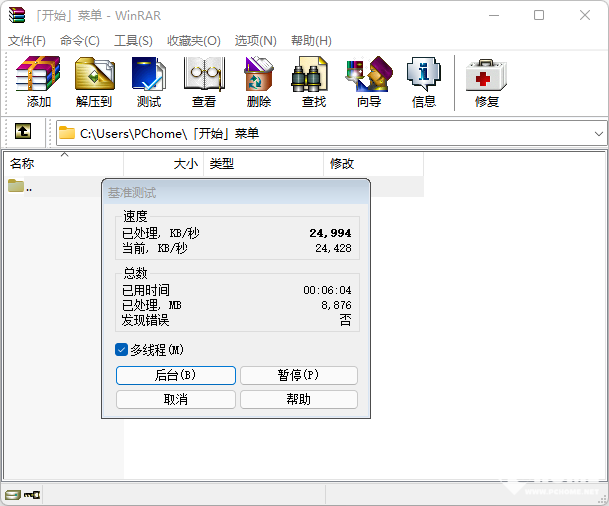Toggle the 多线程(M) multithreading checkbox

click(122, 350)
